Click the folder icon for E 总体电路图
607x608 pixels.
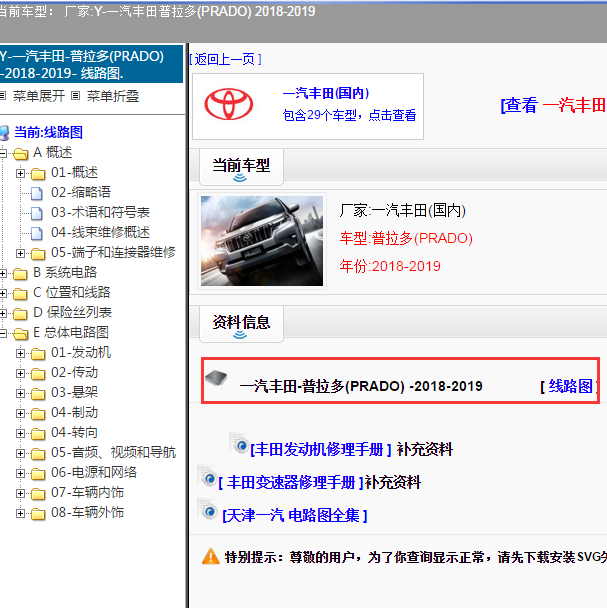pyautogui.click(x=21, y=334)
